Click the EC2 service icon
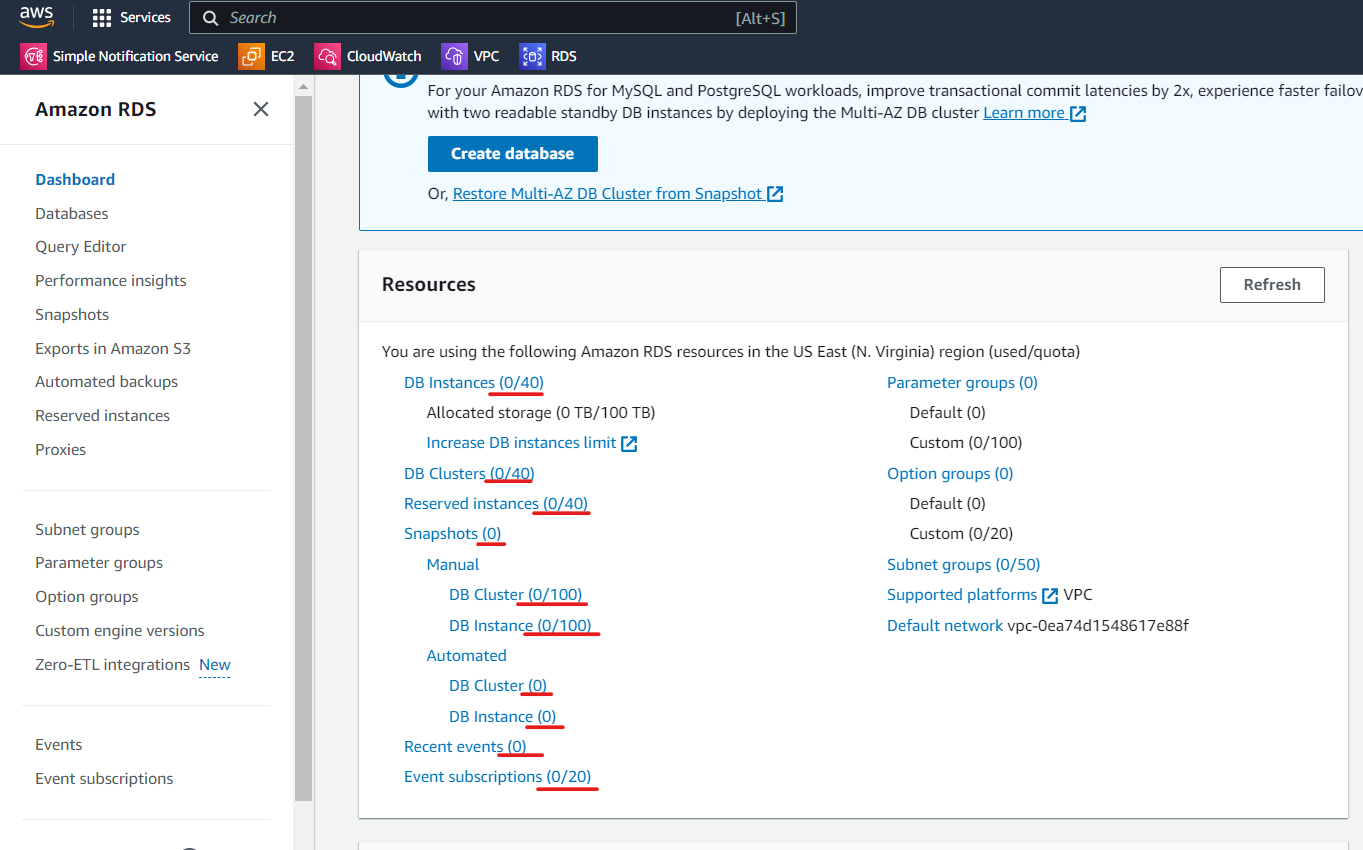The image size is (1363, 850). (x=251, y=56)
